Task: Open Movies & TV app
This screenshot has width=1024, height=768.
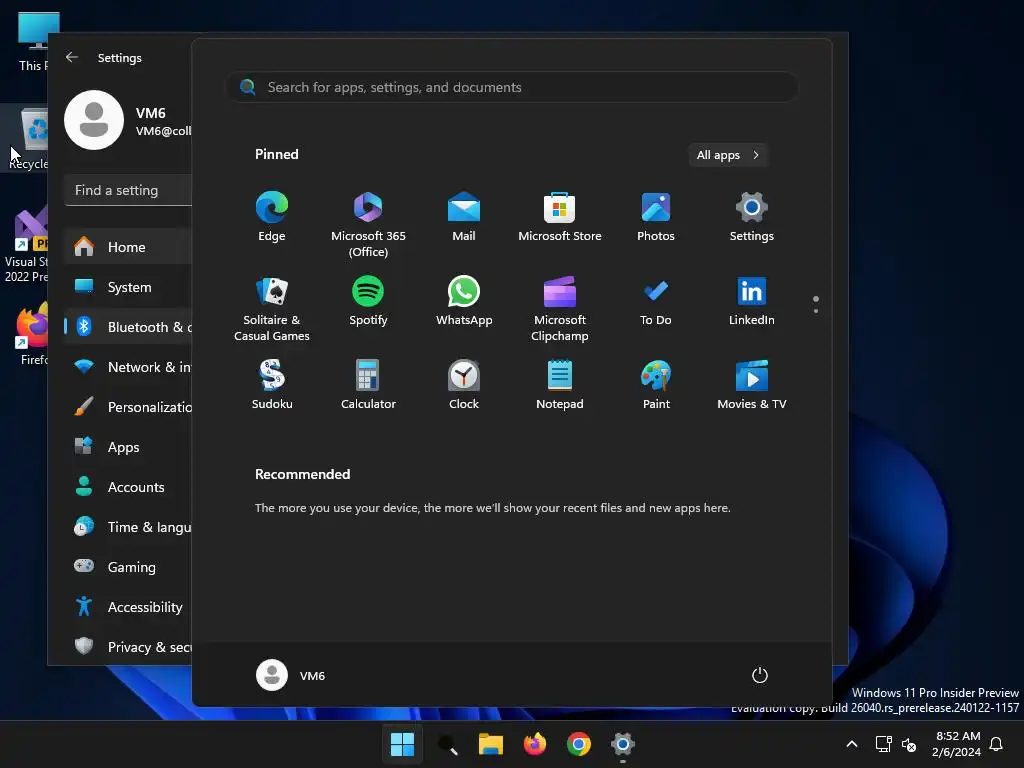Action: tap(752, 385)
